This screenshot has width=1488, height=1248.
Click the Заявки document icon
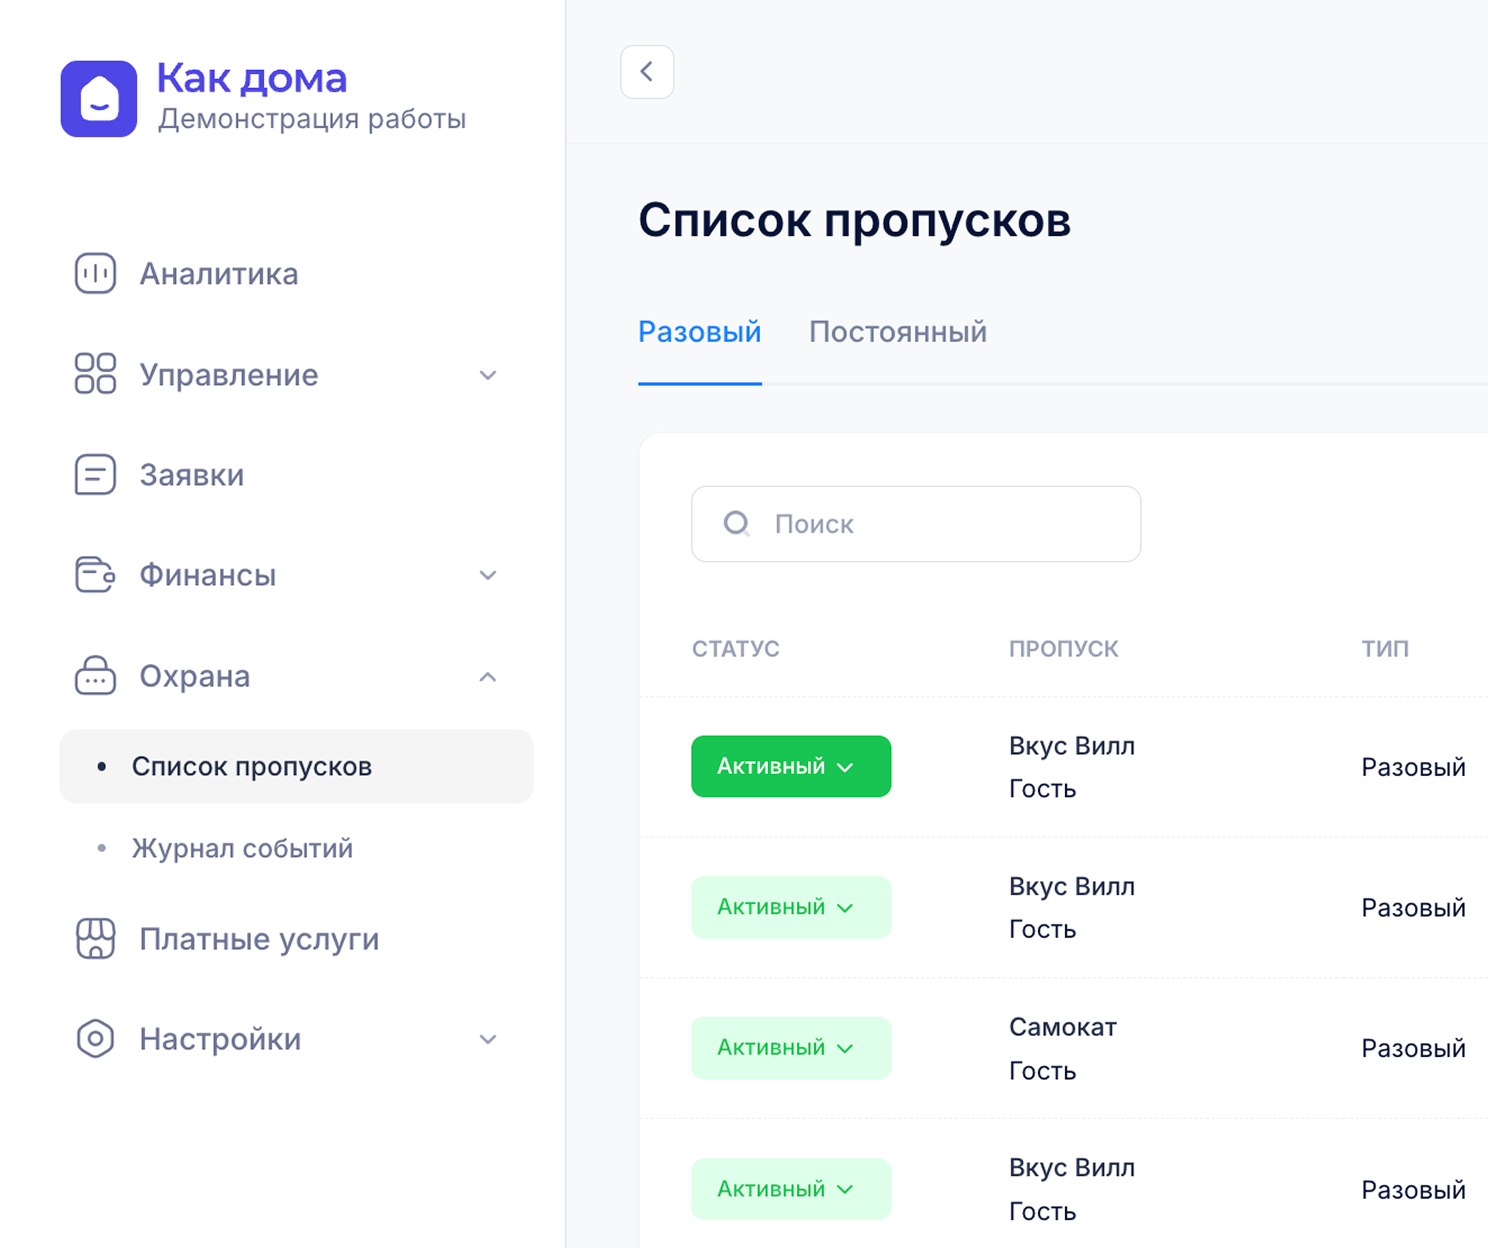pos(96,475)
